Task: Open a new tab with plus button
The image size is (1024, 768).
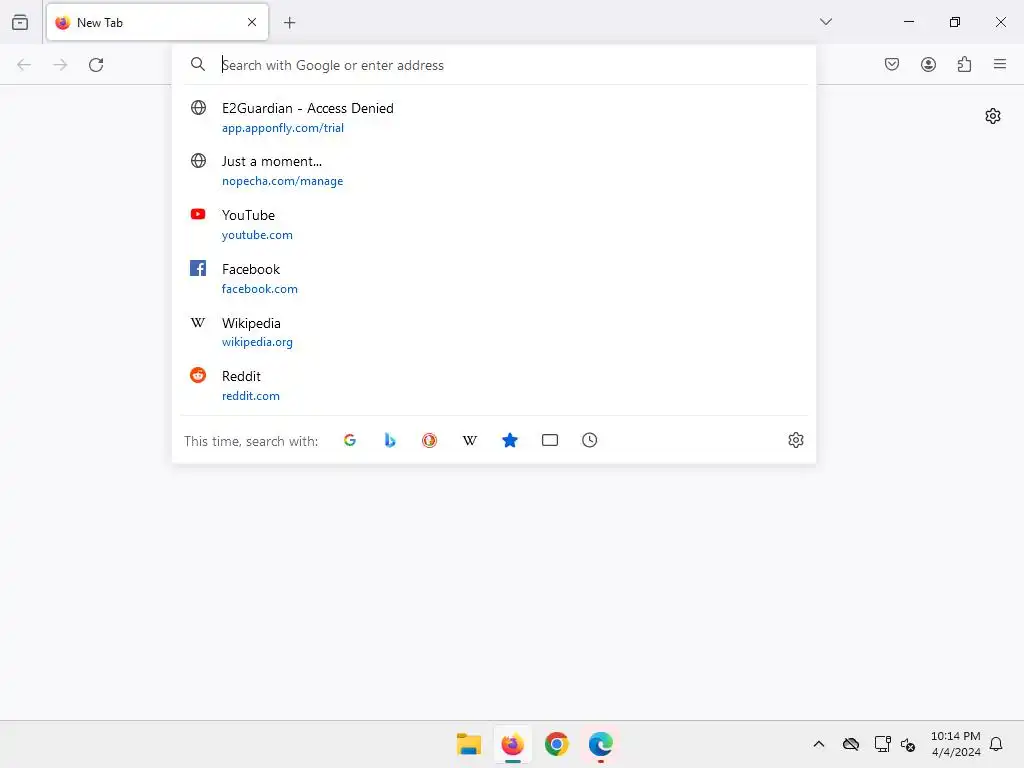Action: point(289,23)
